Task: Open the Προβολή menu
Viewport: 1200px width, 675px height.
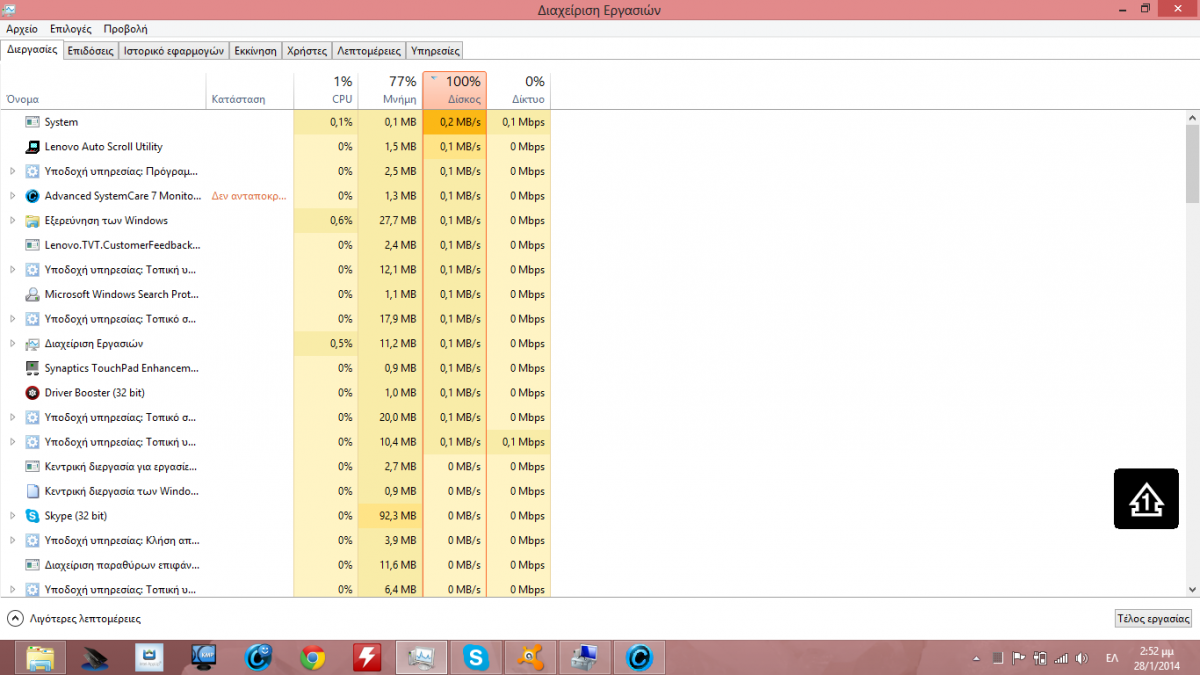Action: pyautogui.click(x=125, y=29)
